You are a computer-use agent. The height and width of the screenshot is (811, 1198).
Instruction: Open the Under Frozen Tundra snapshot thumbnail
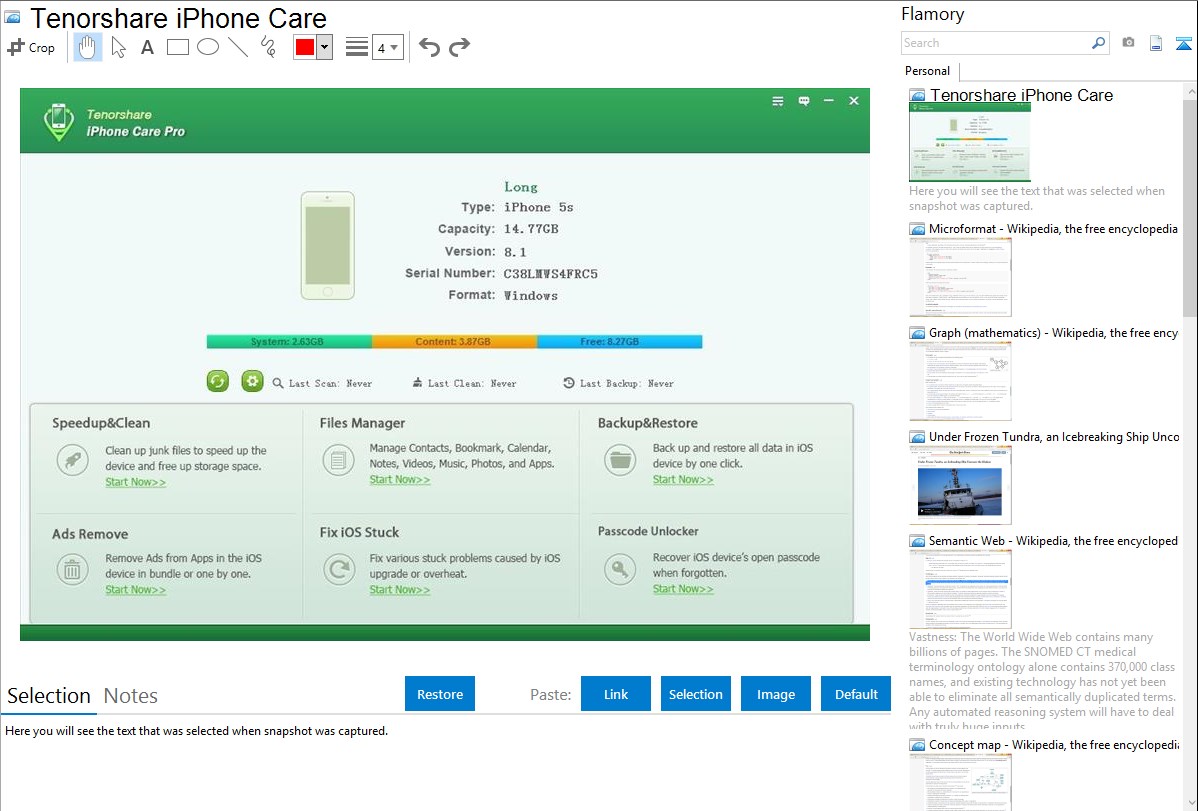point(960,485)
